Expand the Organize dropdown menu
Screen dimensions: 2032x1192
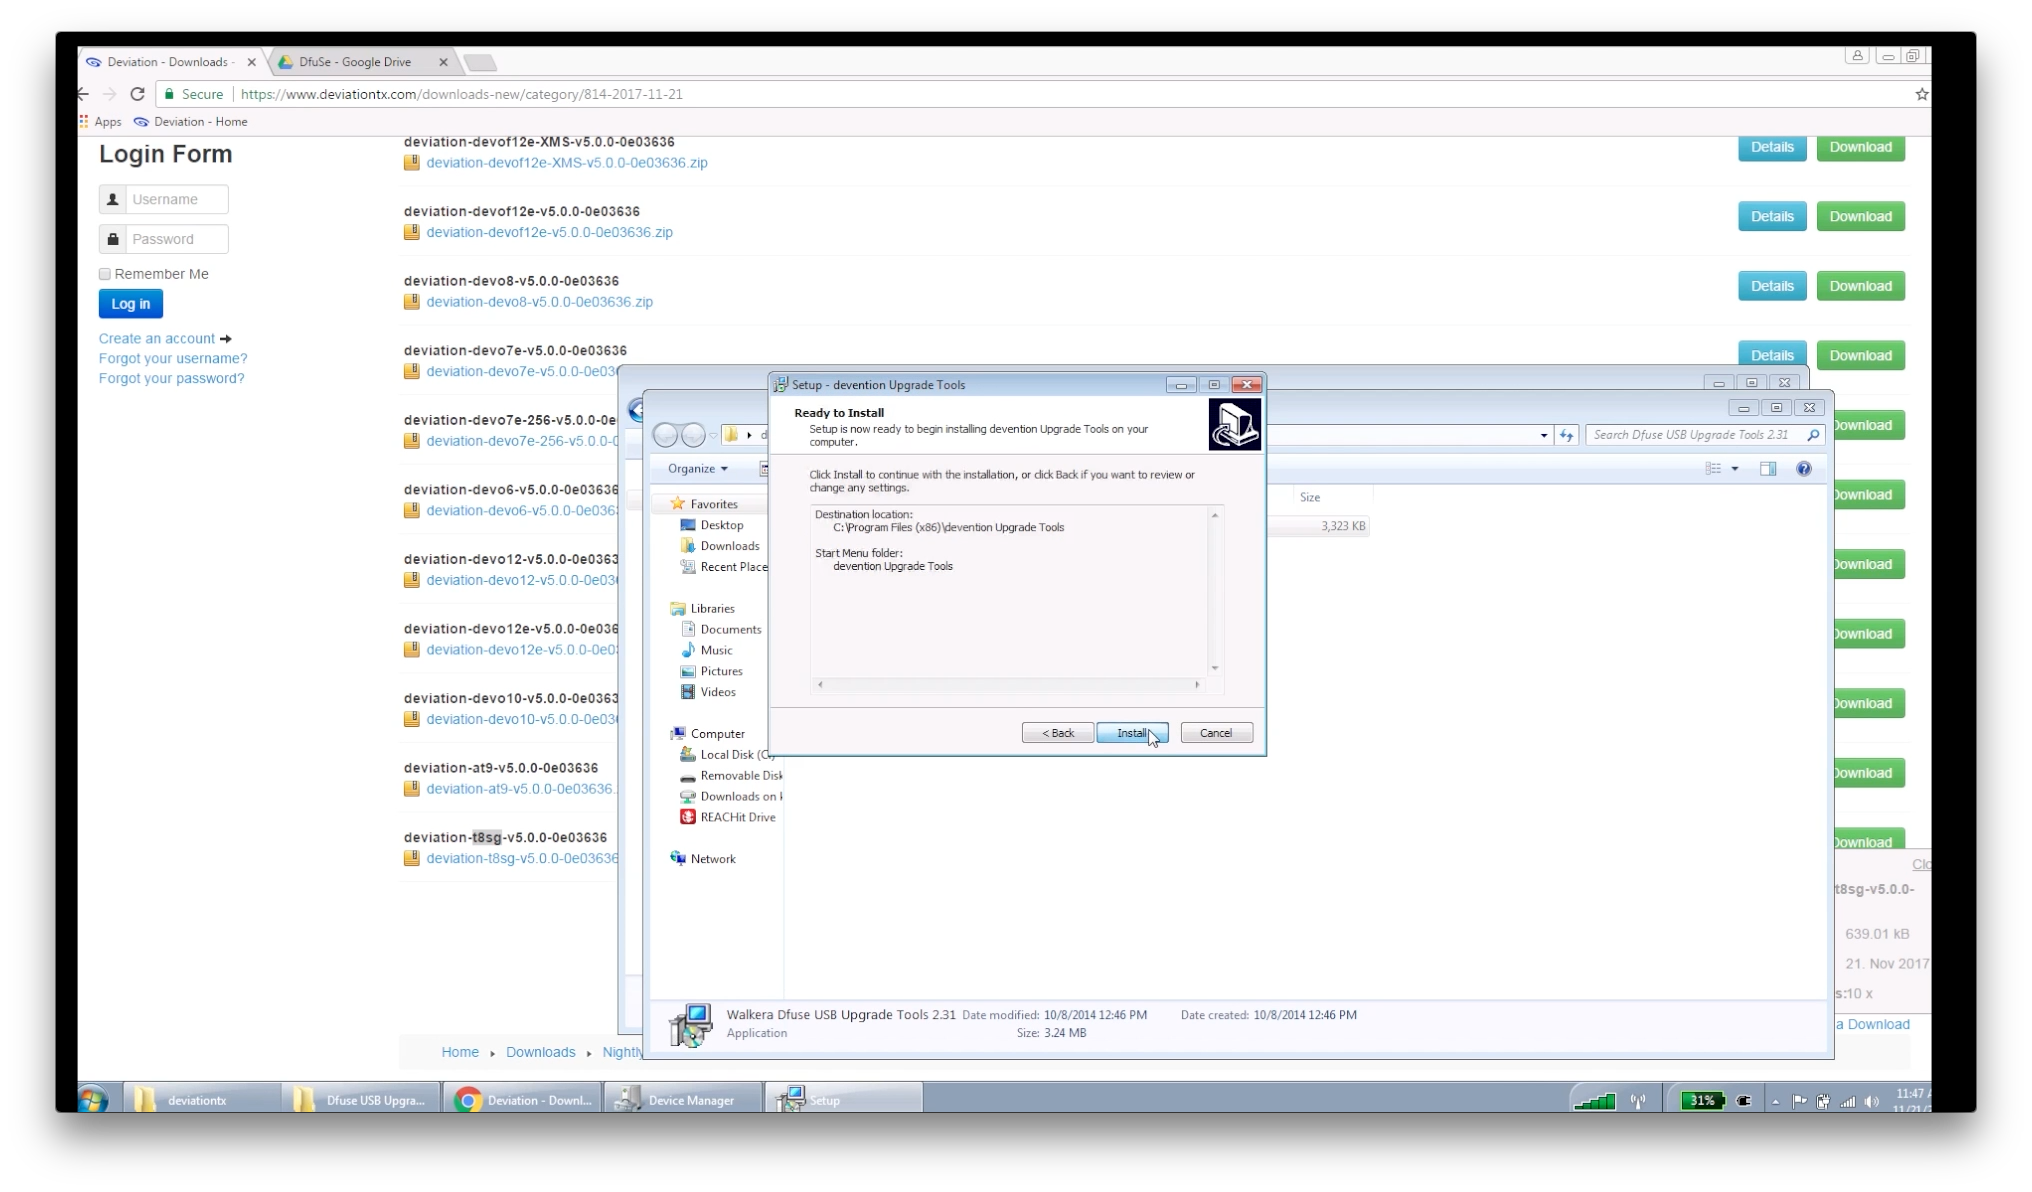(698, 469)
